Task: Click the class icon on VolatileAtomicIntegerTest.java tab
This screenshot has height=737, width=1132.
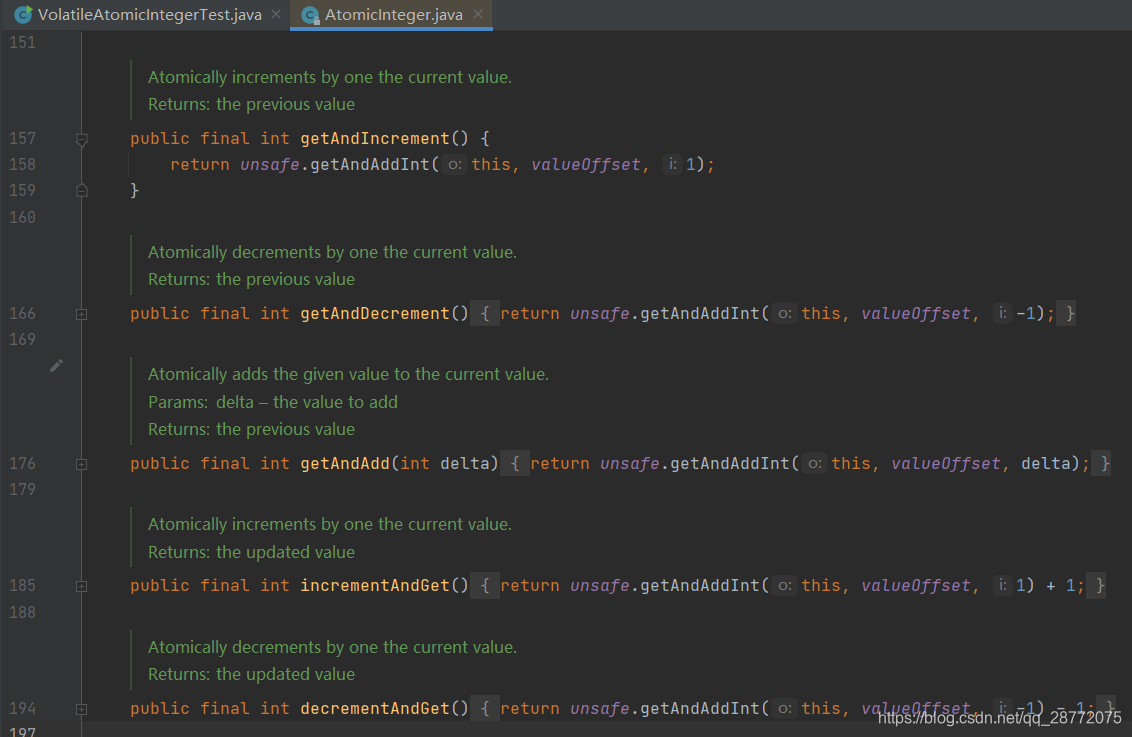Action: coord(23,14)
